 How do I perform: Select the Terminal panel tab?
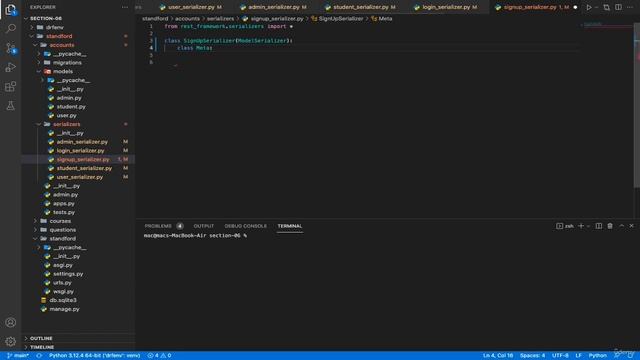click(x=290, y=226)
